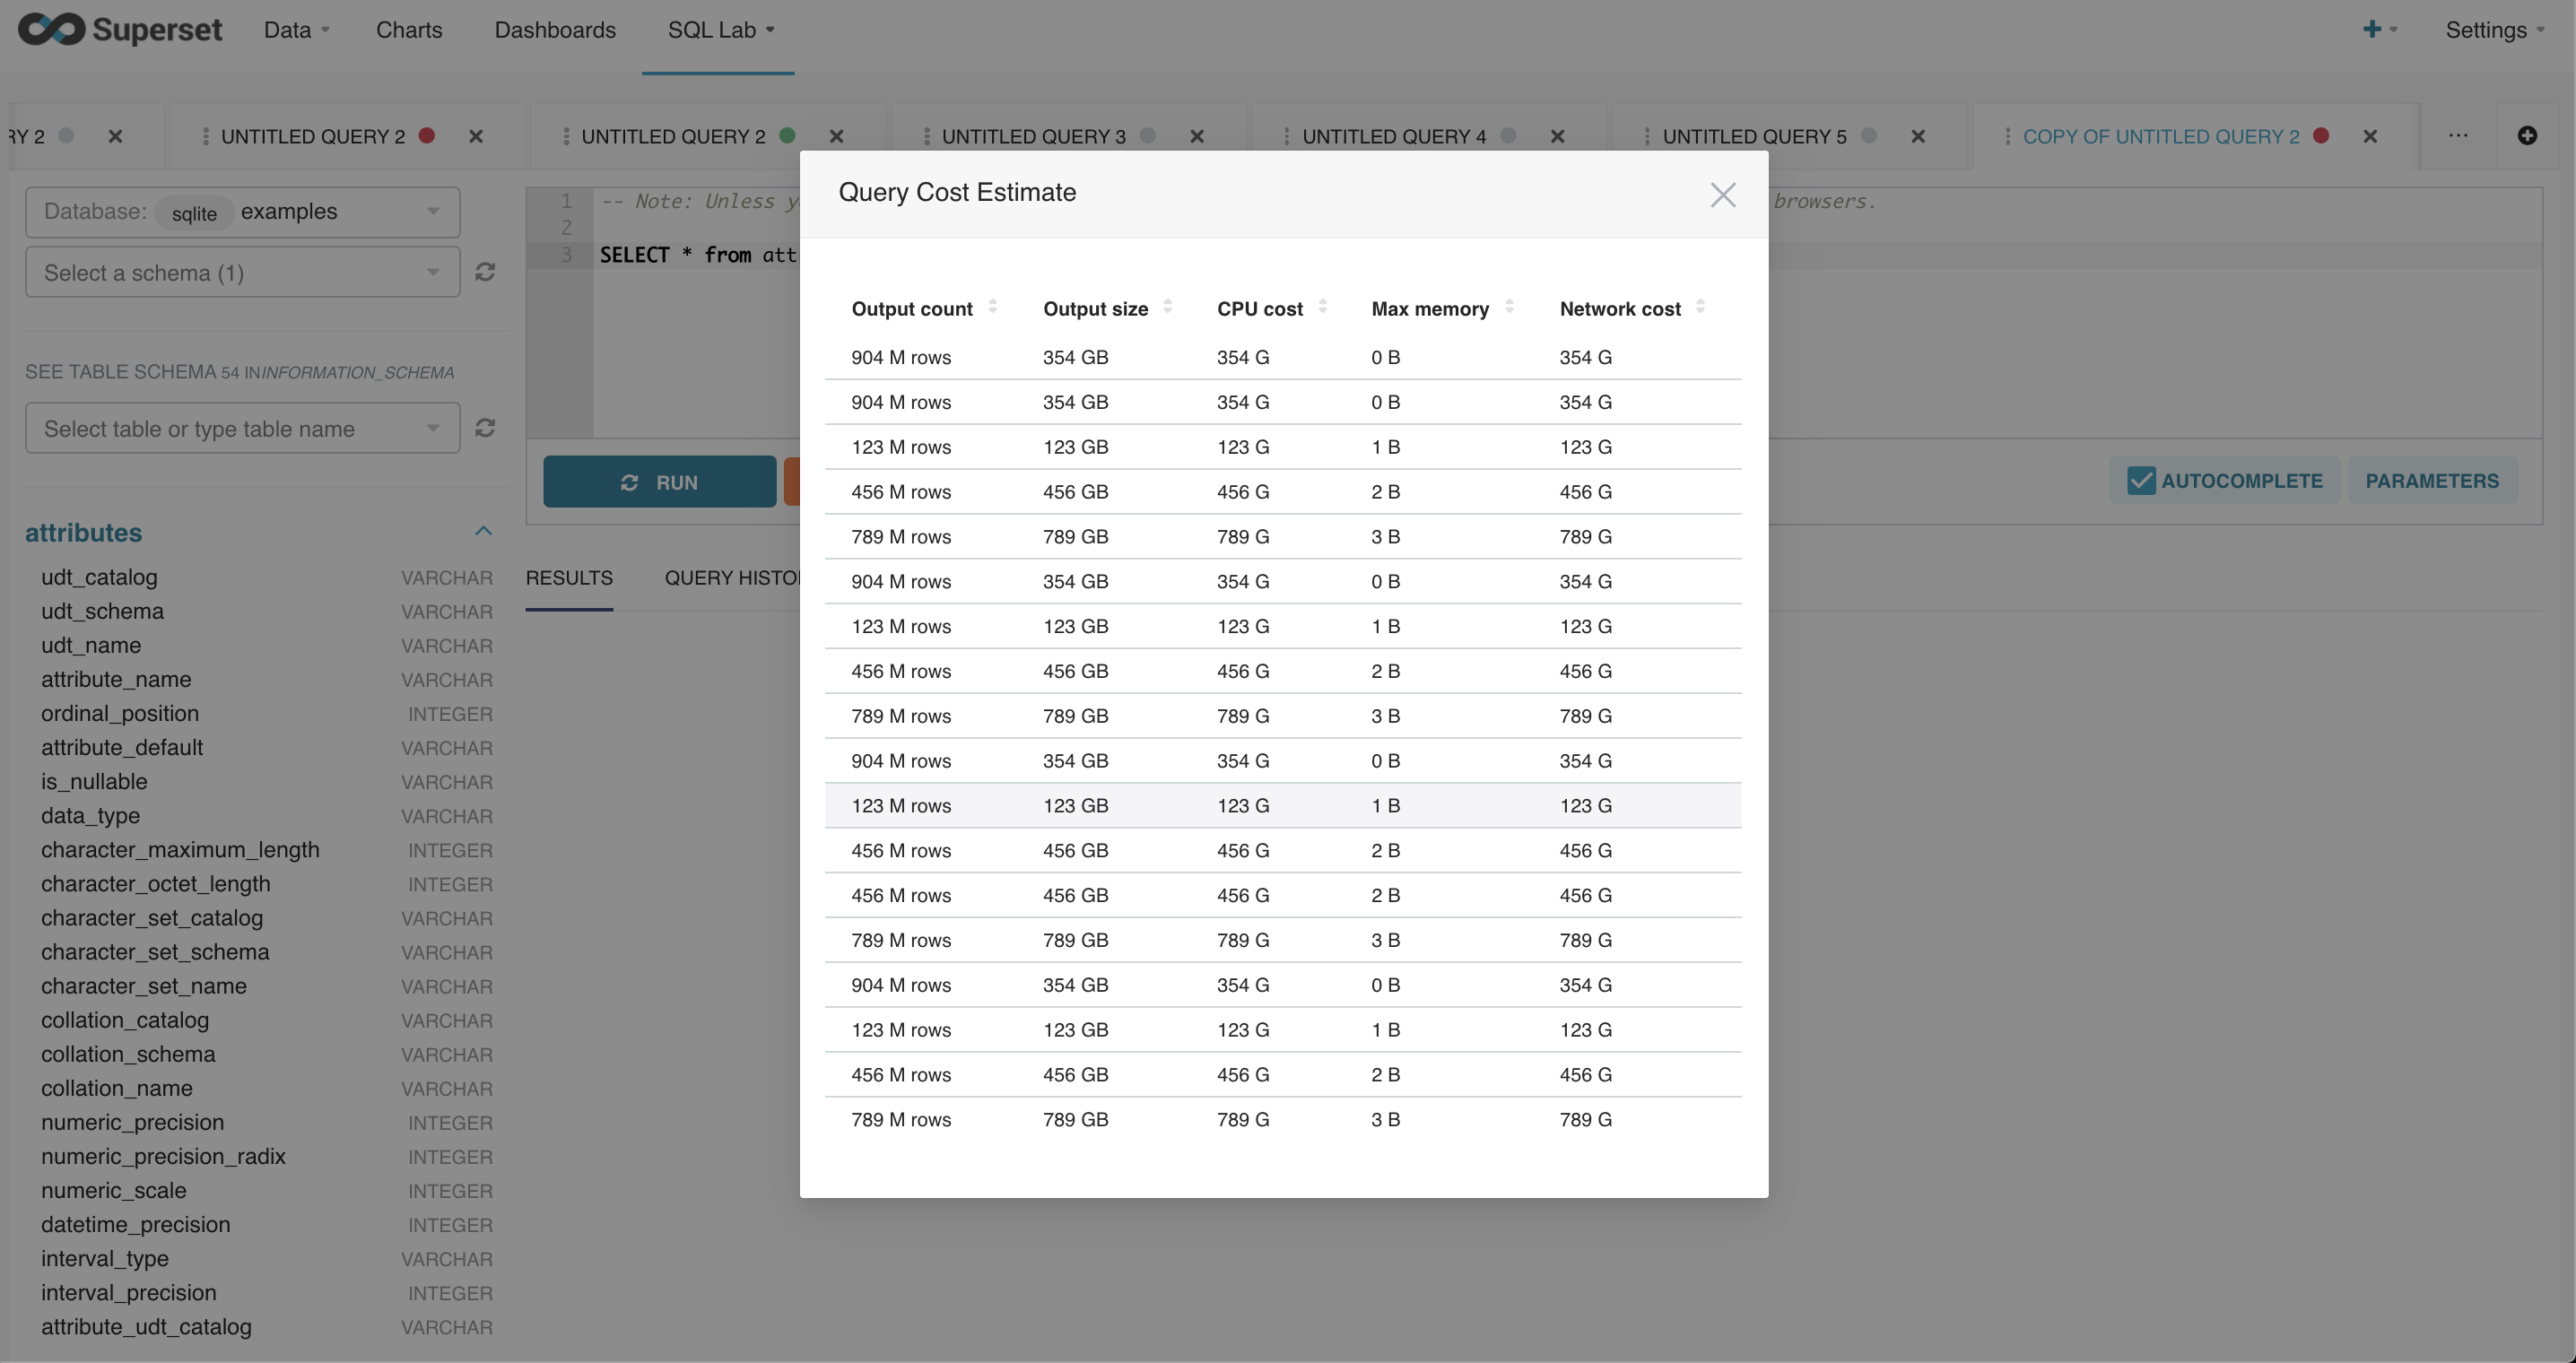Toggle the Autocomplete checkbox

(2140, 481)
